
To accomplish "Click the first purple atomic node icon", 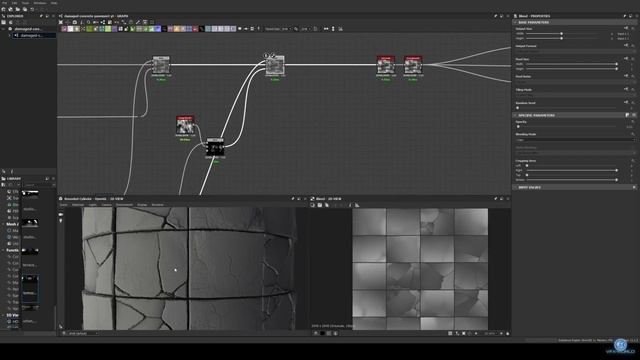I will click(x=64, y=29).
